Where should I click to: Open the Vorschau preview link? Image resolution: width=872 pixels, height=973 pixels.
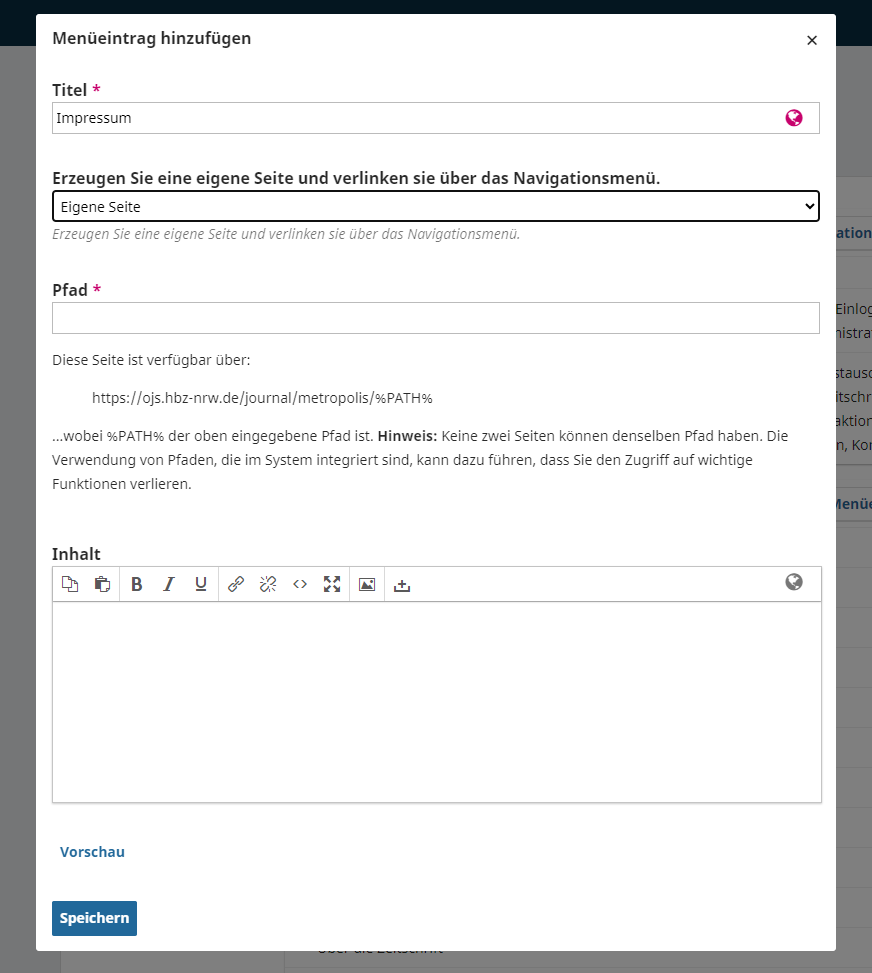[x=92, y=852]
